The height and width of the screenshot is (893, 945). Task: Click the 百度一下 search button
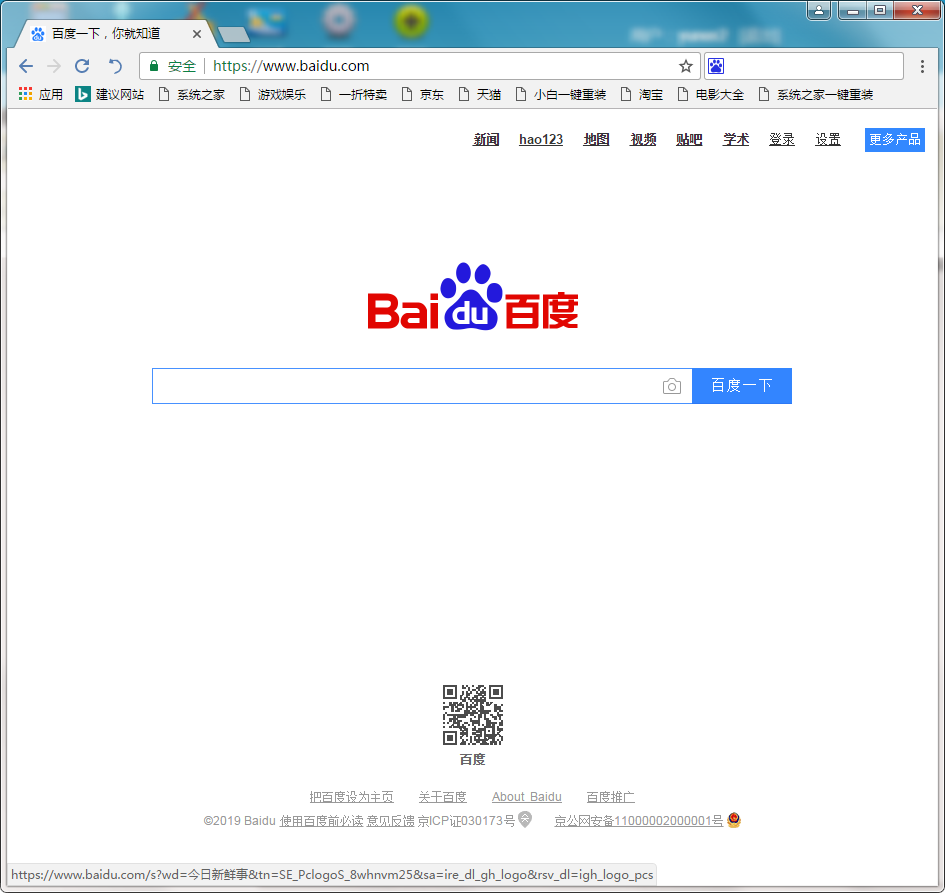(741, 386)
